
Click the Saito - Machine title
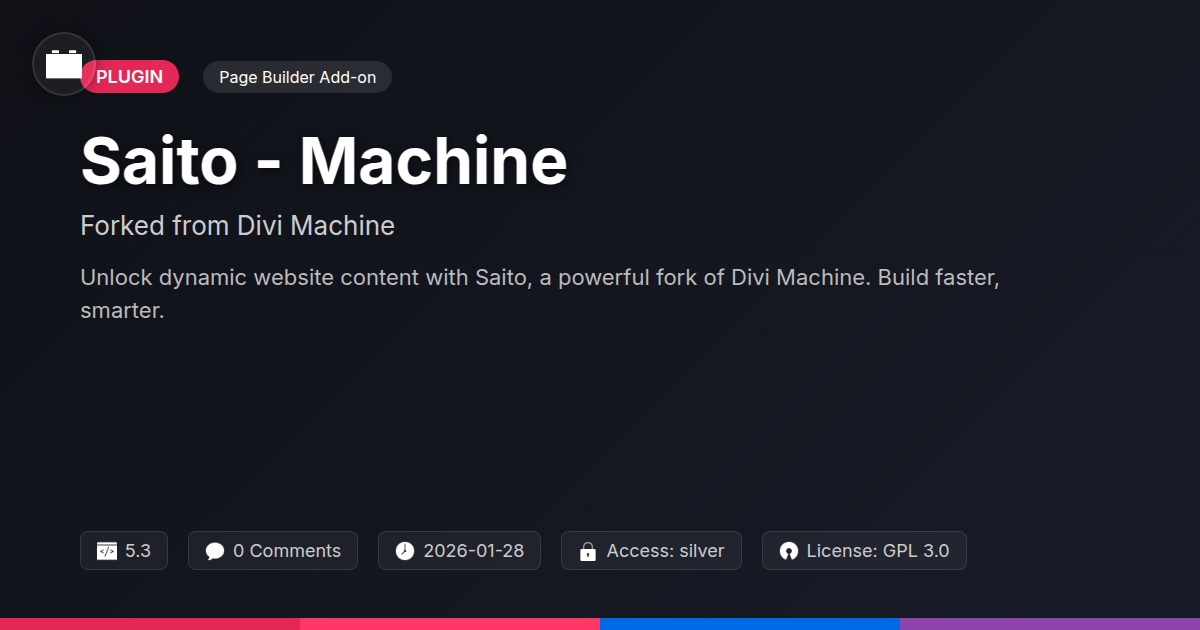pos(324,161)
